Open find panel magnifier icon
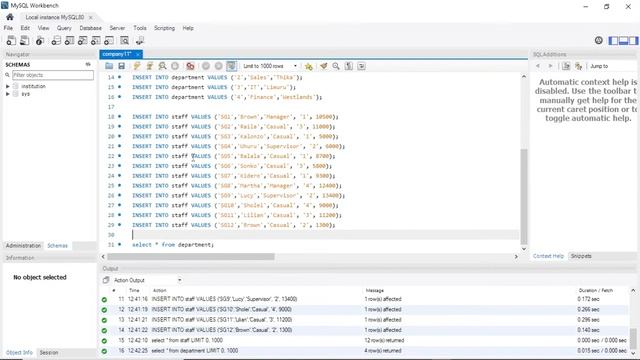The width and height of the screenshot is (640, 360). (x=336, y=66)
